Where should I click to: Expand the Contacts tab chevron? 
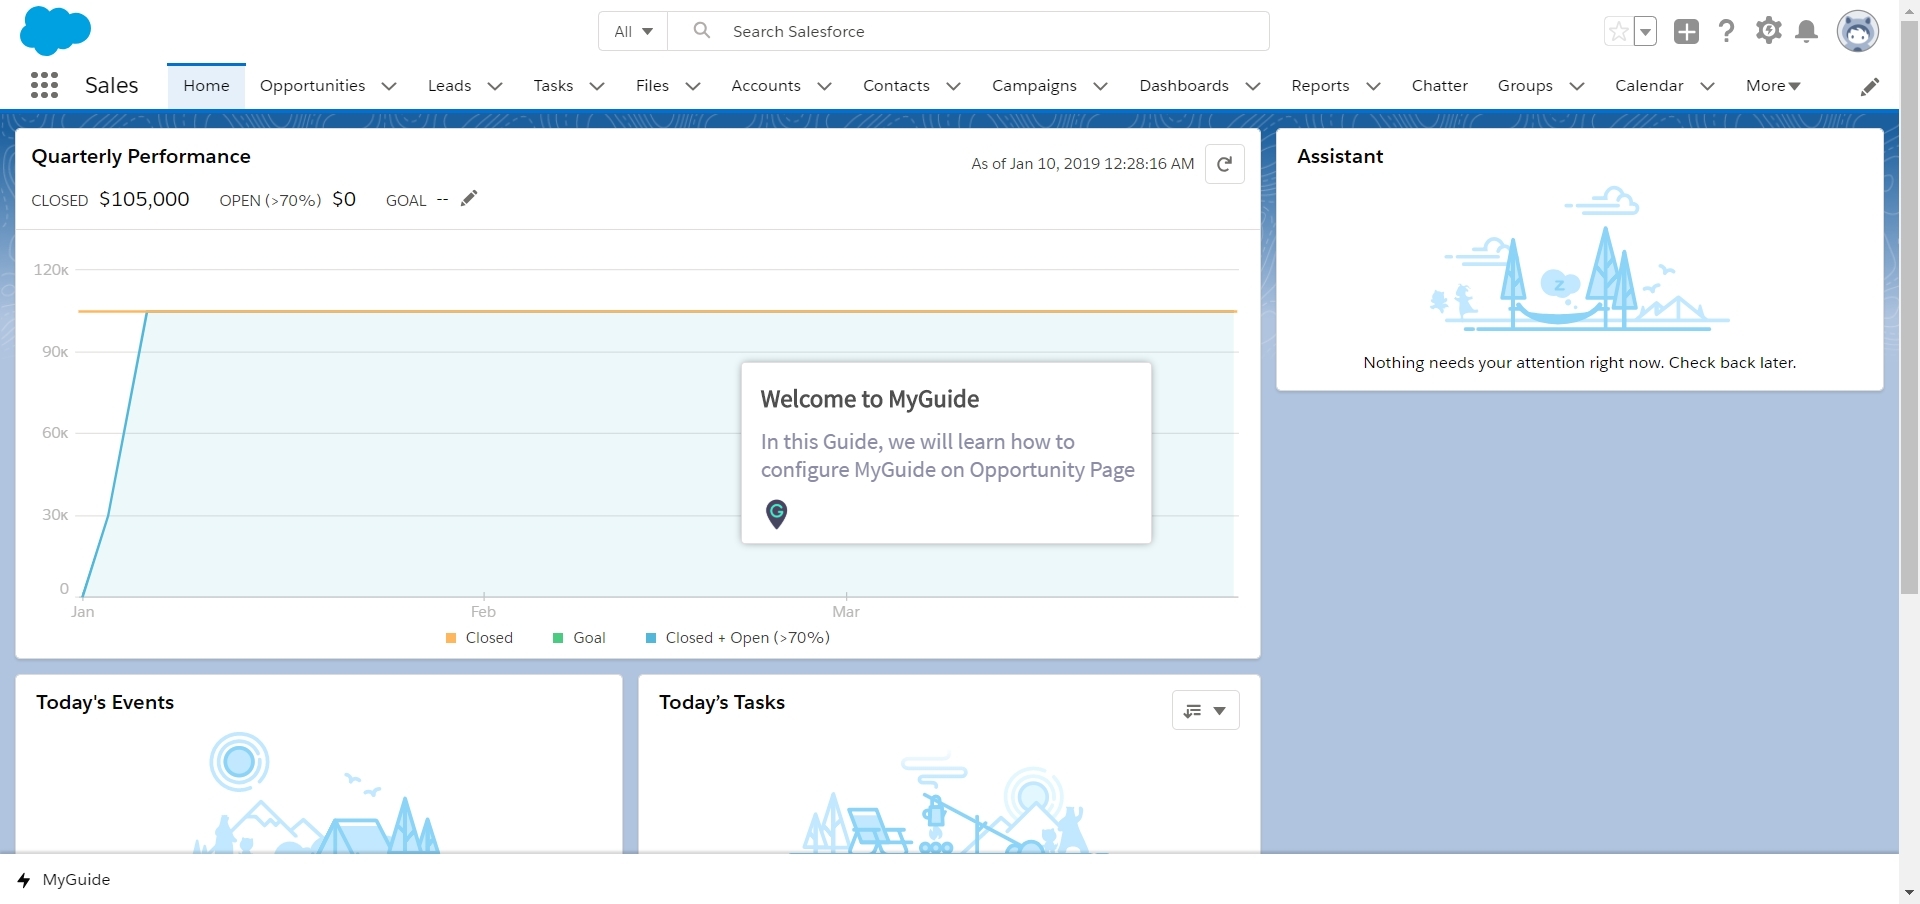point(953,86)
